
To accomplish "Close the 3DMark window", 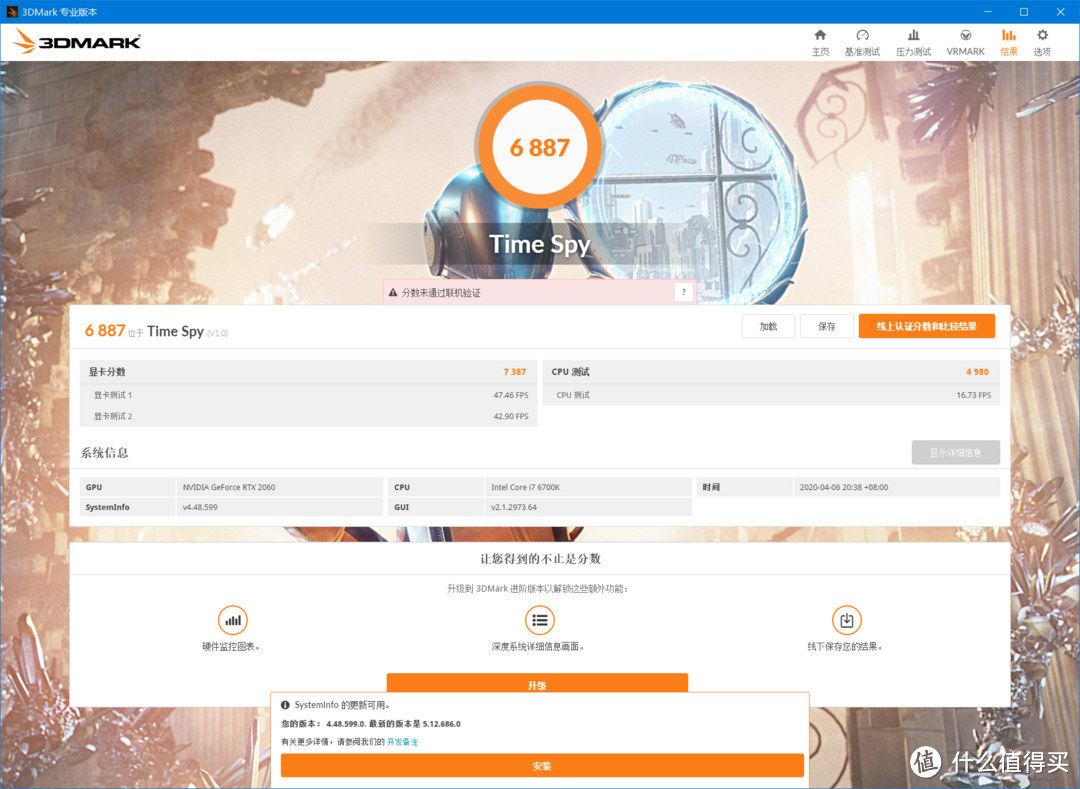I will (x=1061, y=12).
